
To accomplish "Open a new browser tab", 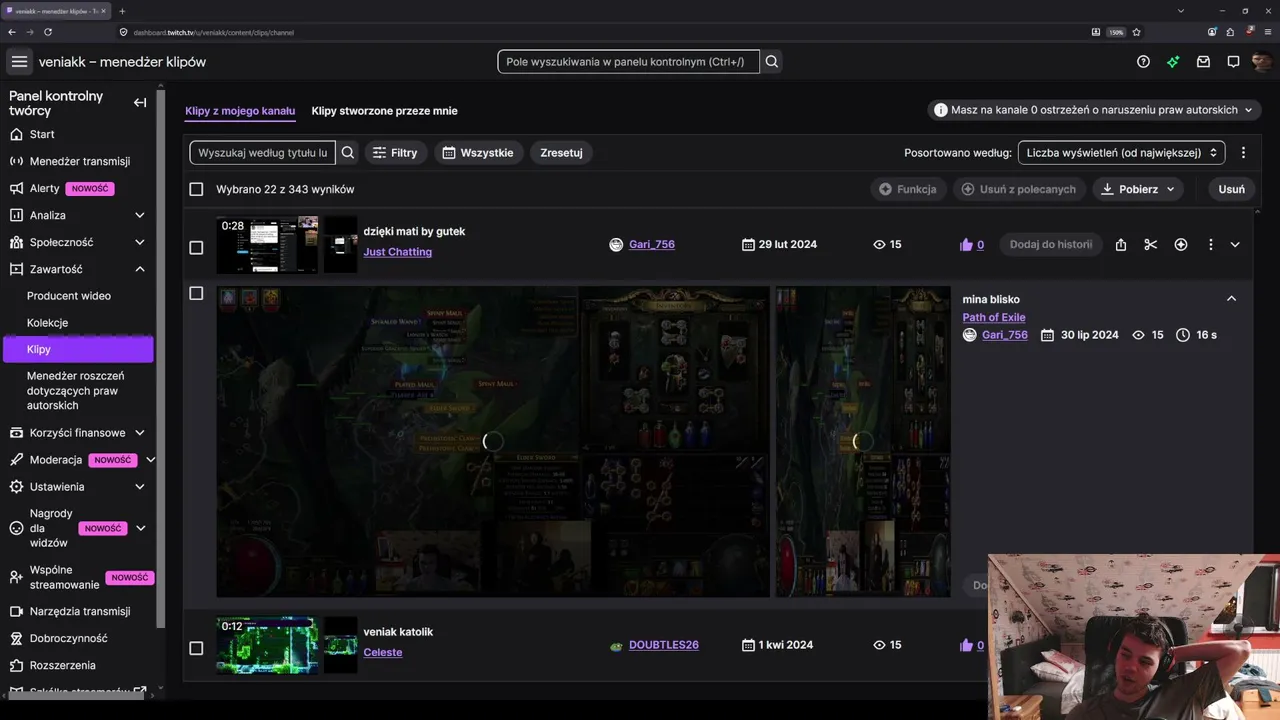I will pyautogui.click(x=122, y=11).
